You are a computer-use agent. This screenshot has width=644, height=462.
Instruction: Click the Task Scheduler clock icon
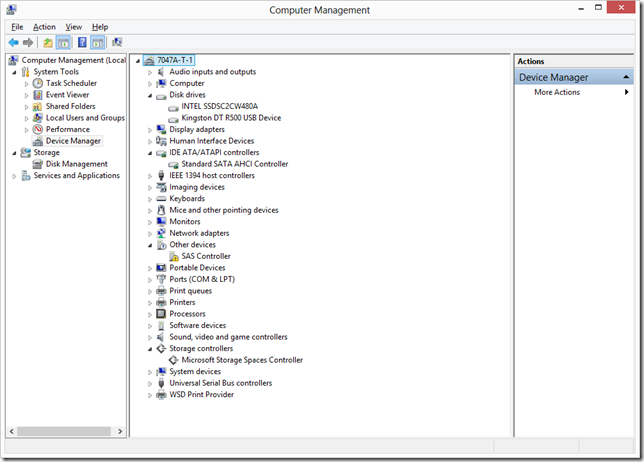pos(38,83)
